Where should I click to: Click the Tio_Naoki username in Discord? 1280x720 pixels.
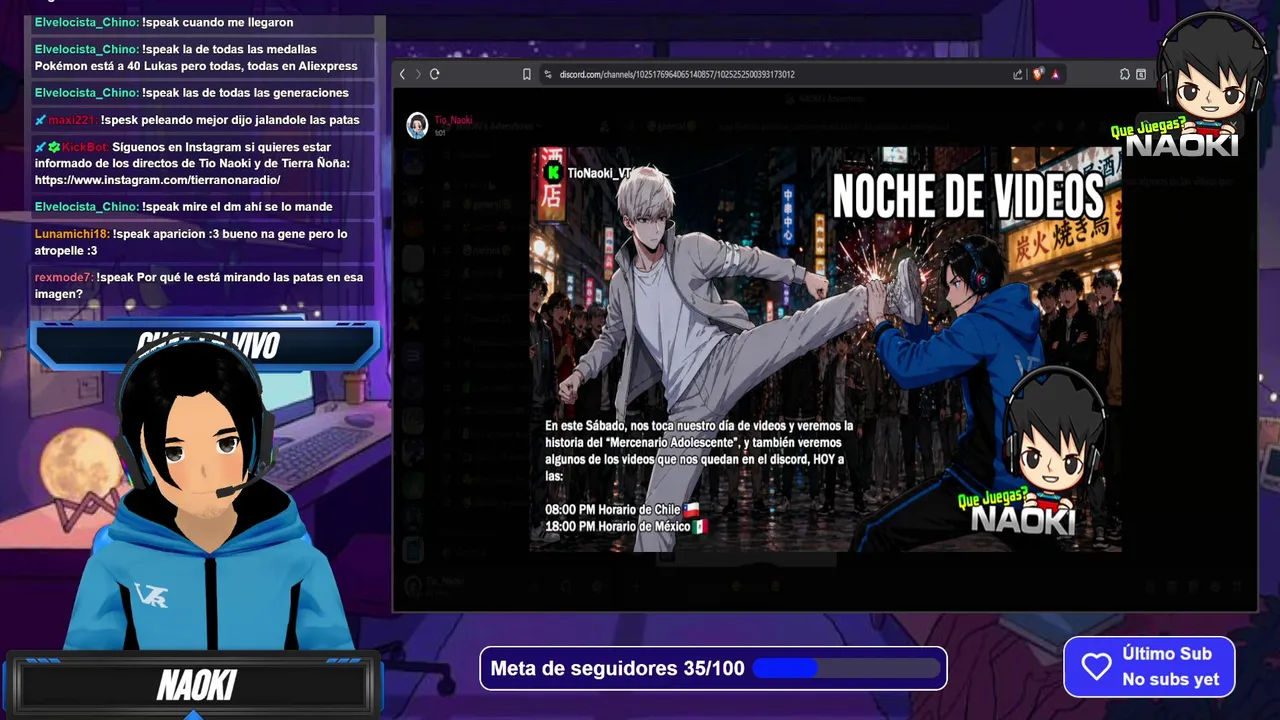(453, 120)
